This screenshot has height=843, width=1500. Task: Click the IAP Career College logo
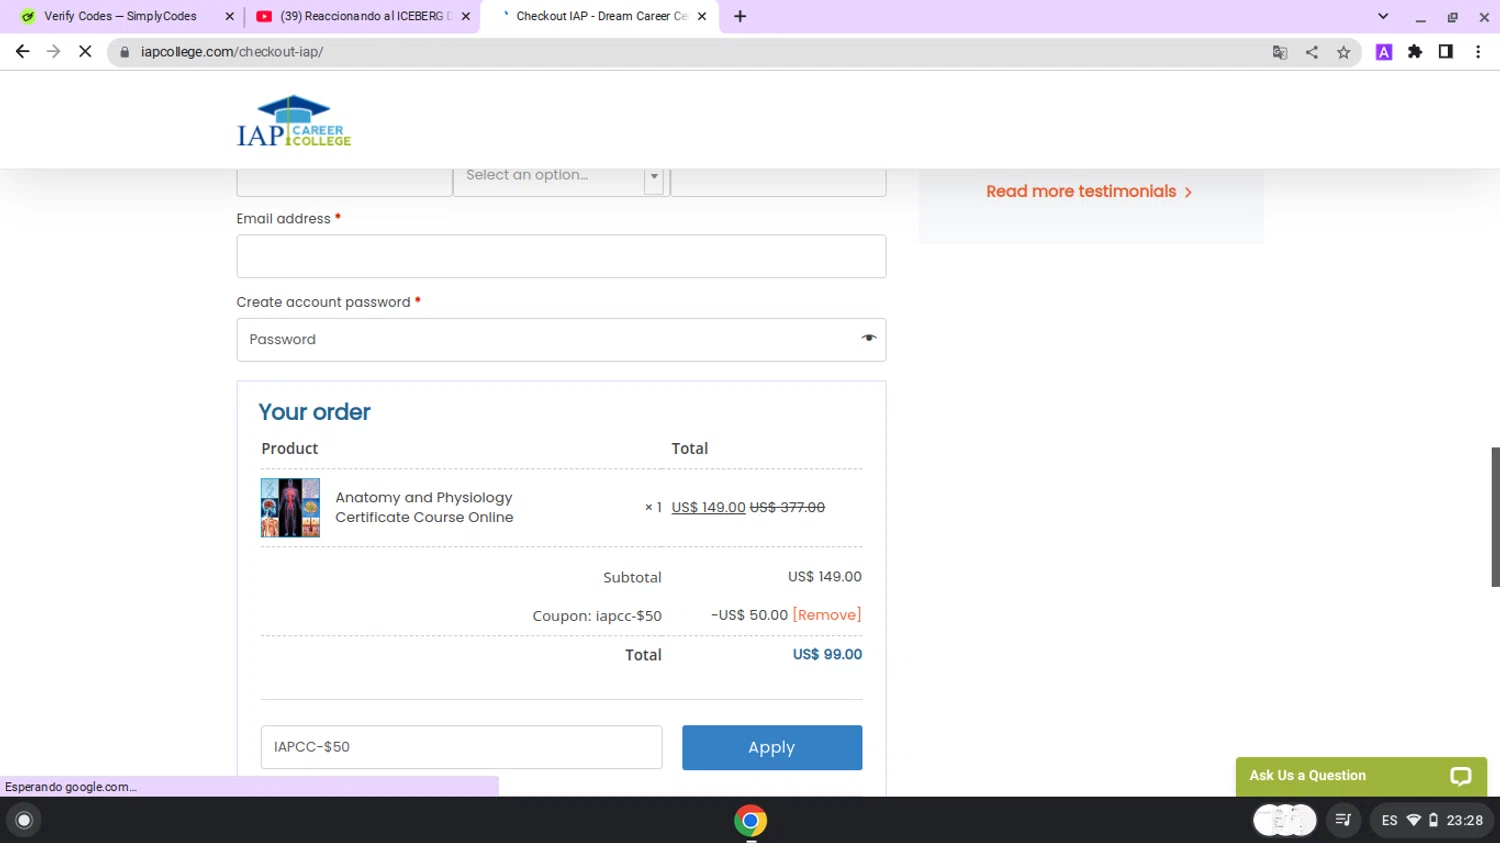pos(294,121)
